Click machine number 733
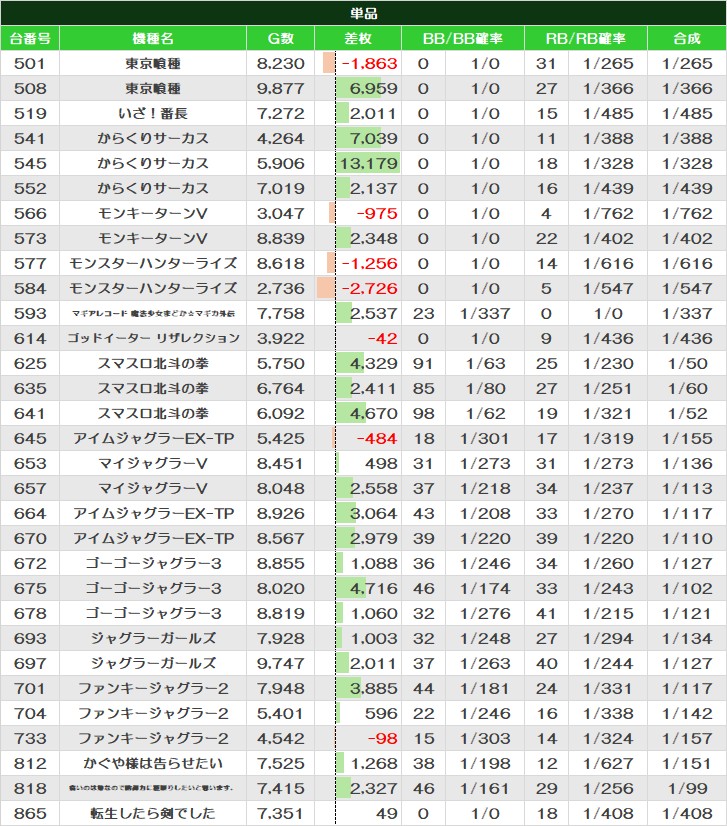 pos(30,739)
